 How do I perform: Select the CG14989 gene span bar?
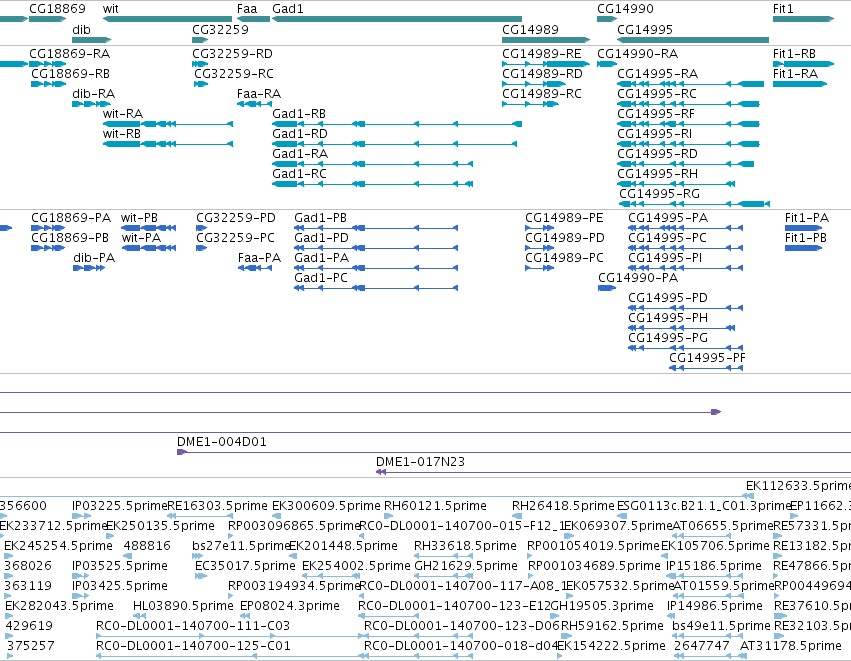point(546,40)
